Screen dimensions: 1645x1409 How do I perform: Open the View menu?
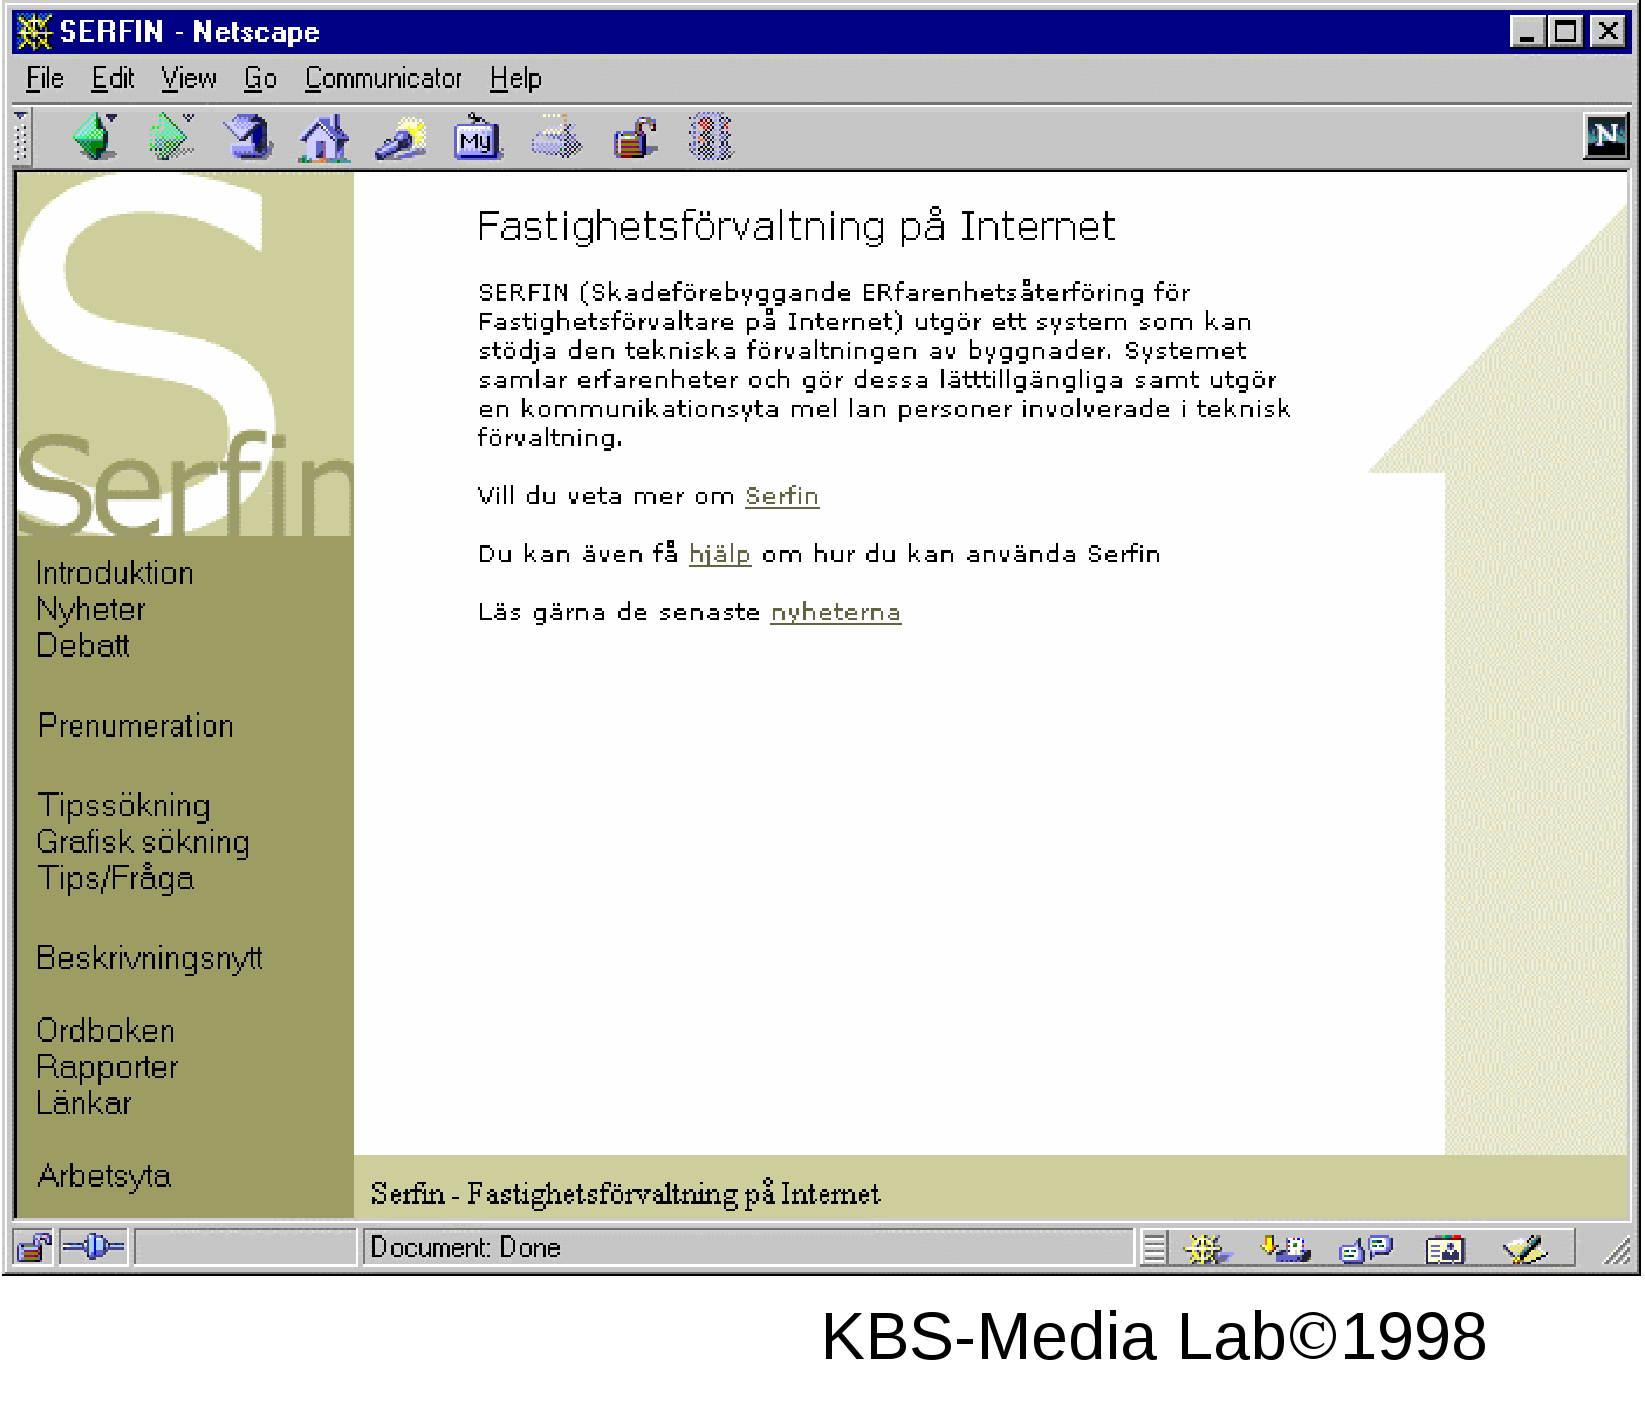point(189,78)
